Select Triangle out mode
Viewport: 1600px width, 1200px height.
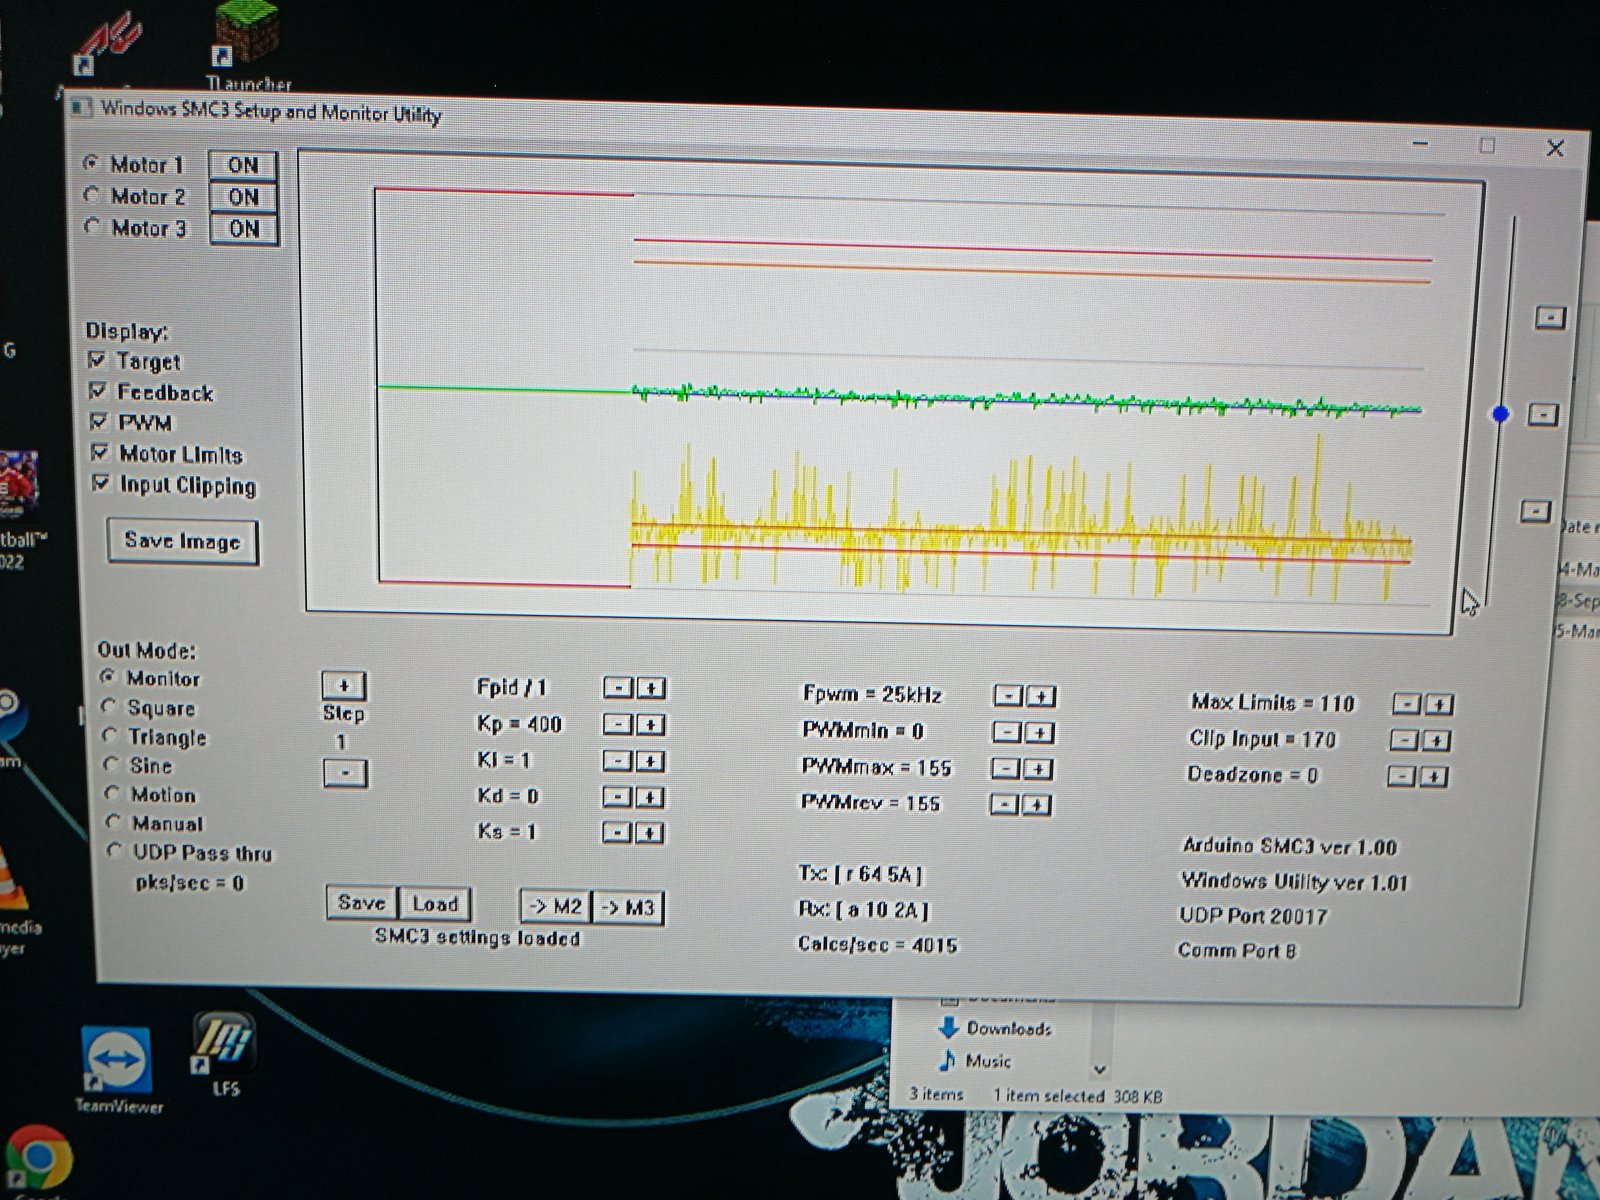[110, 736]
